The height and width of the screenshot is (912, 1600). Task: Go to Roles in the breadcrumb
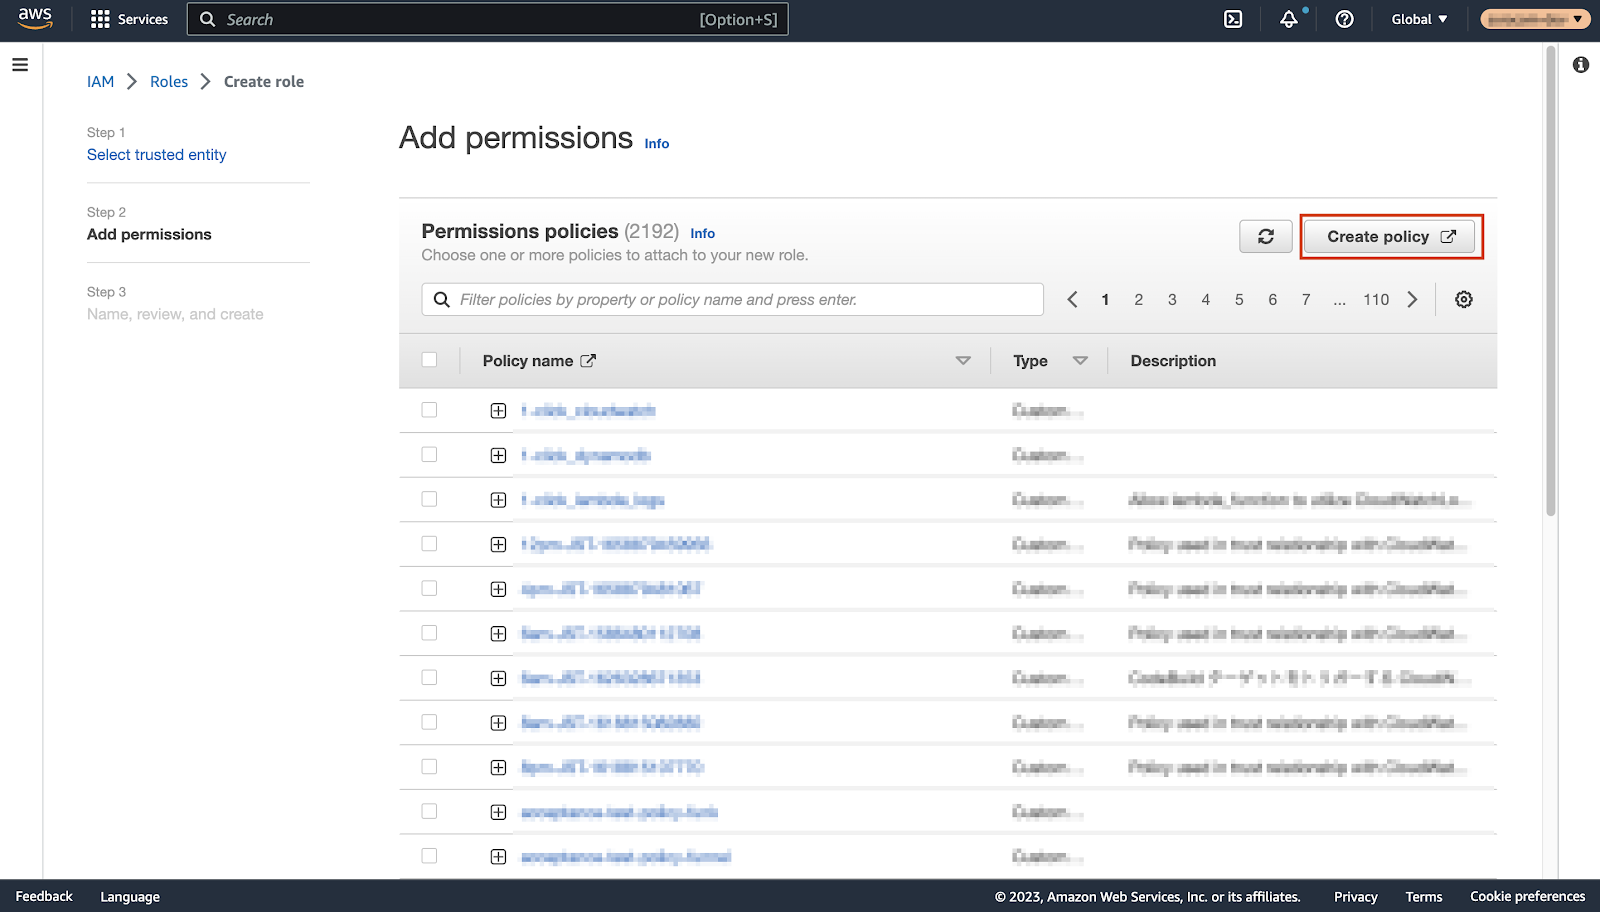point(169,82)
